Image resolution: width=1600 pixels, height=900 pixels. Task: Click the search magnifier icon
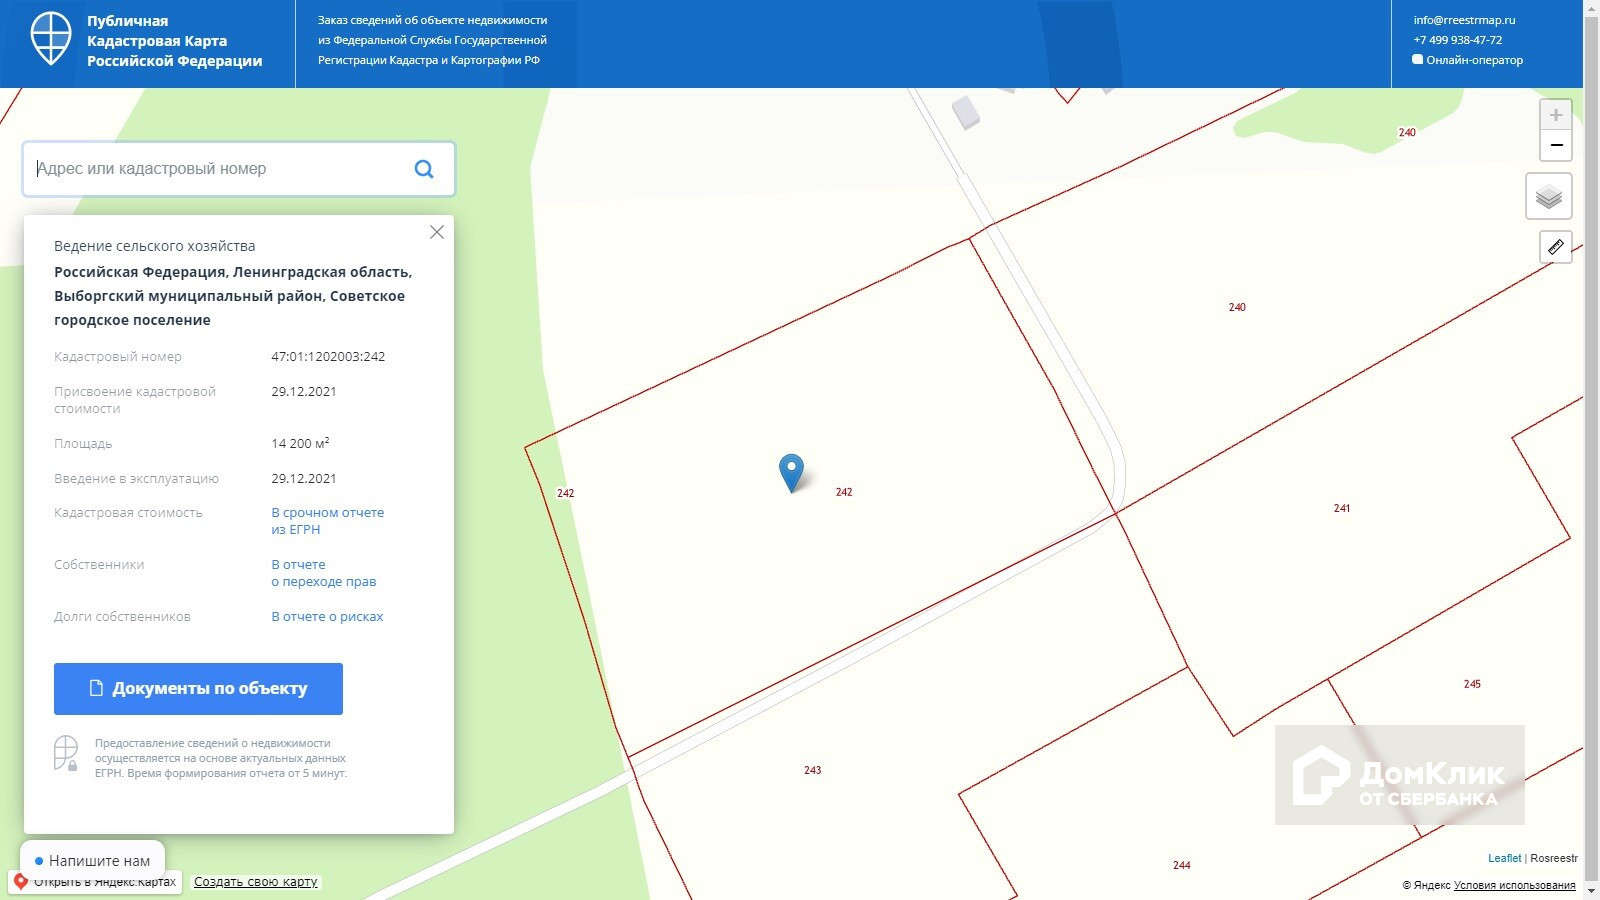[x=424, y=169]
